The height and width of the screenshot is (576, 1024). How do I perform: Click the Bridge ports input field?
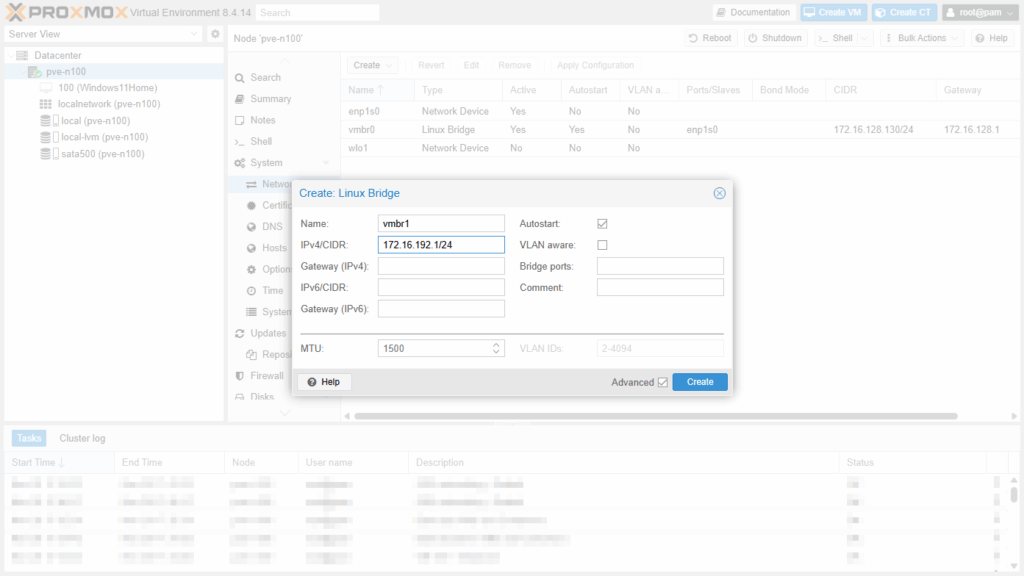click(659, 266)
